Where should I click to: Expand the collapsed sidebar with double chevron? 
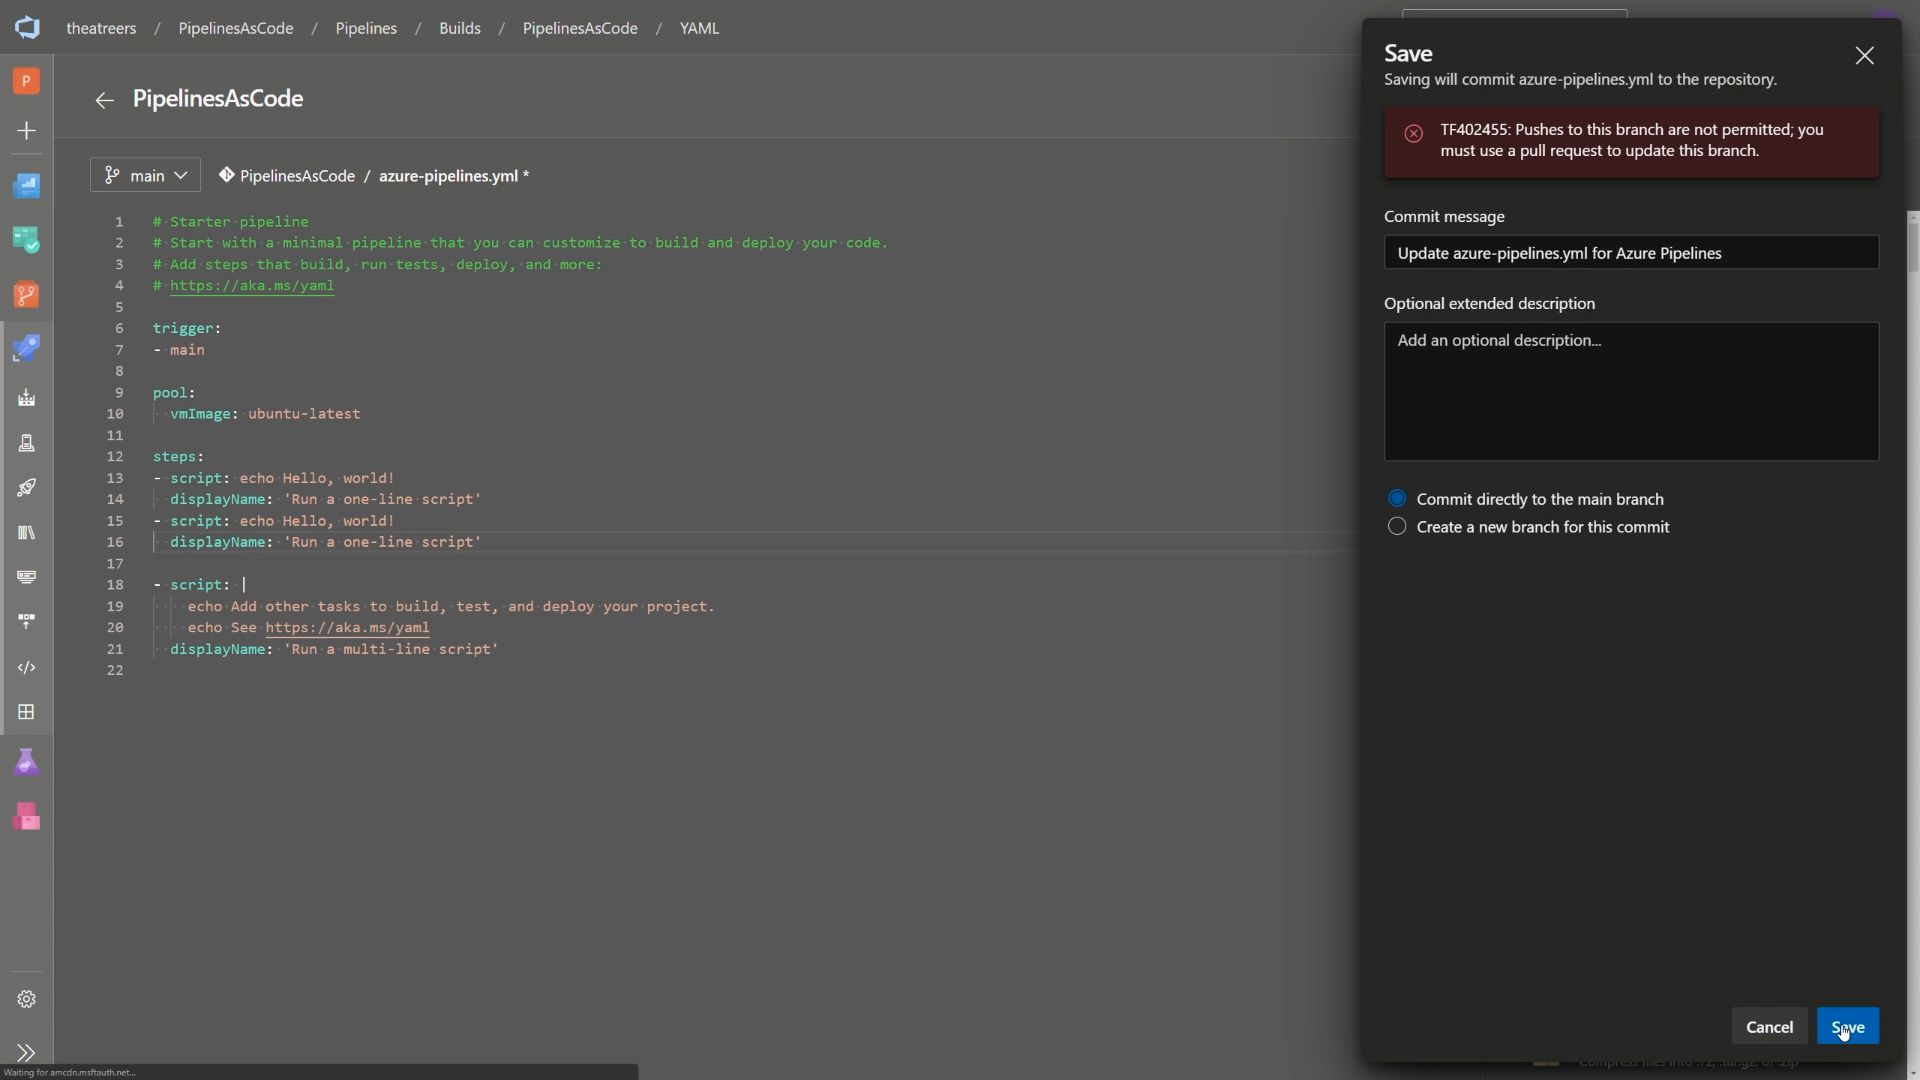point(27,1053)
